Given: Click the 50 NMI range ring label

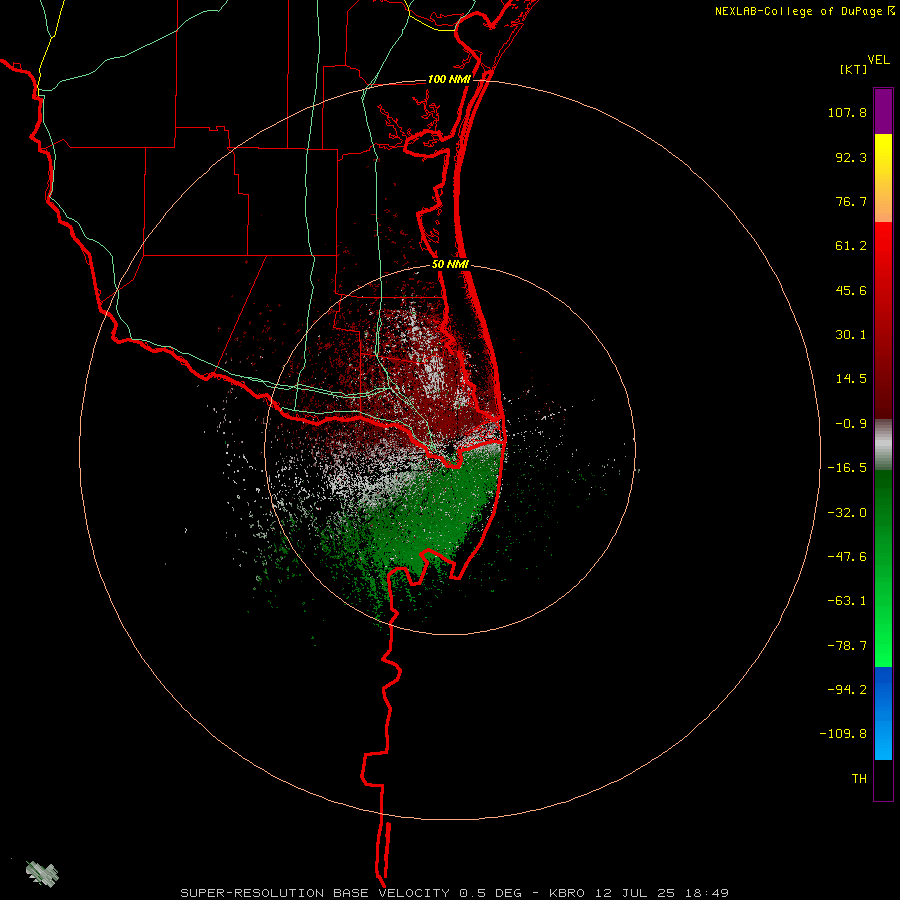Looking at the screenshot, I should coord(450,265).
